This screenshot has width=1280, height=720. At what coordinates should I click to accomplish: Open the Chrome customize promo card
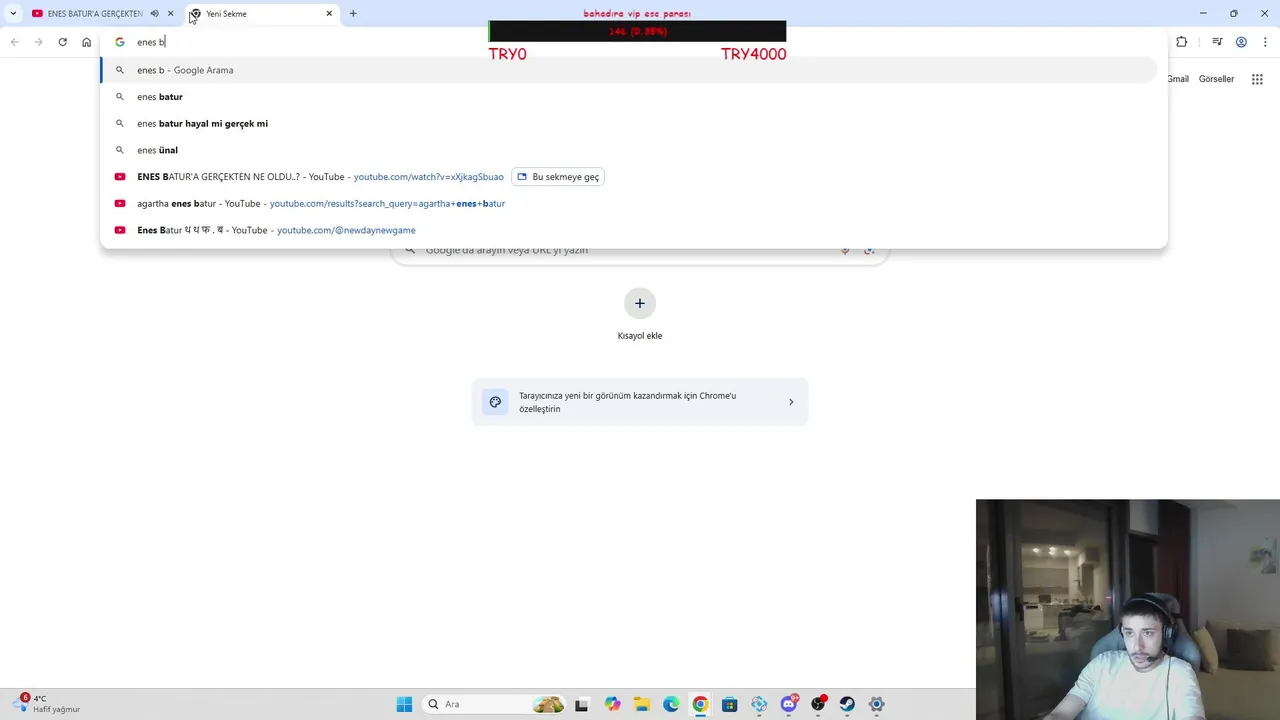click(x=640, y=402)
